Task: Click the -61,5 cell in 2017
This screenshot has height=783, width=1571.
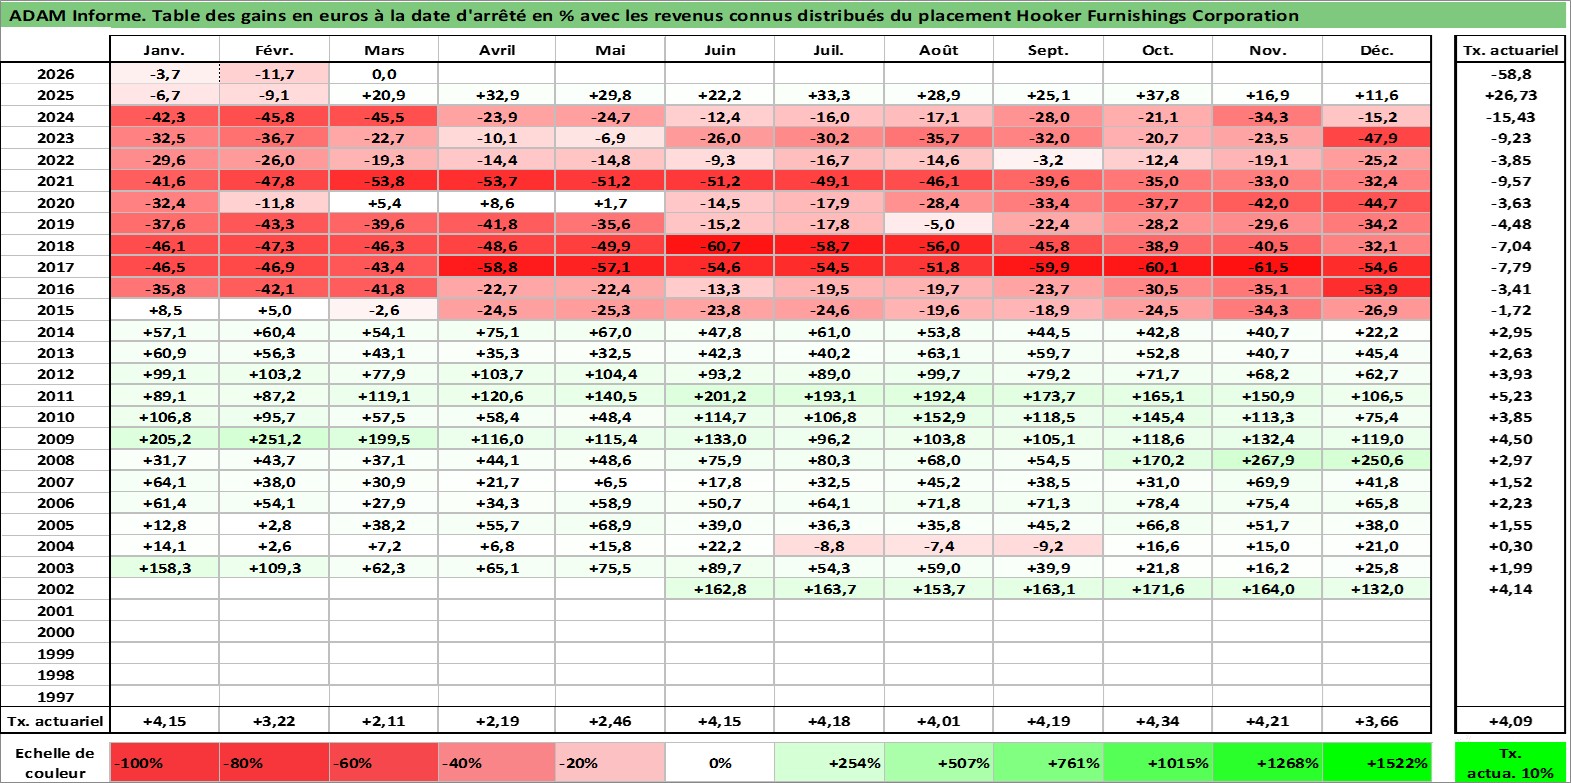Action: click(x=1267, y=267)
